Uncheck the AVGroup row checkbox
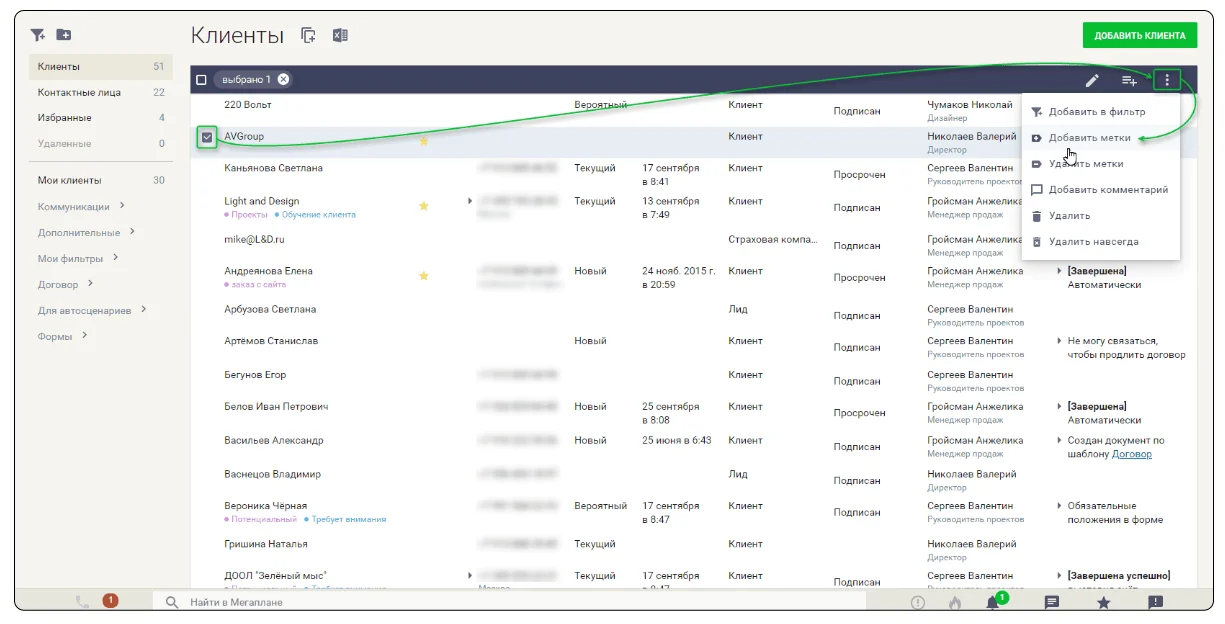1225x624 pixels. point(206,137)
